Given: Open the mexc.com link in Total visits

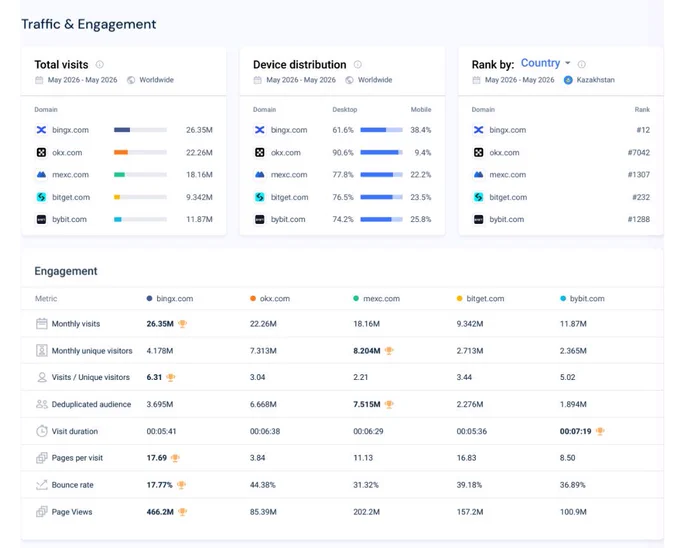Looking at the screenshot, I should tap(70, 175).
